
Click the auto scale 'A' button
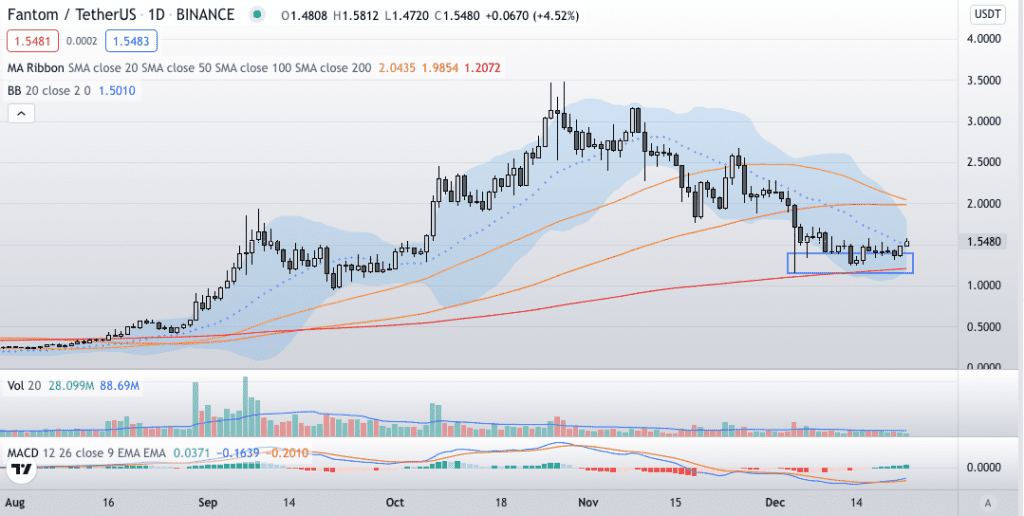(988, 503)
